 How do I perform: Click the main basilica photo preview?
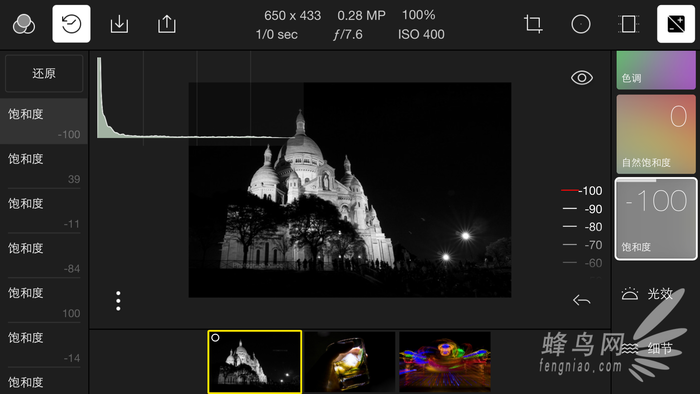[350, 190]
